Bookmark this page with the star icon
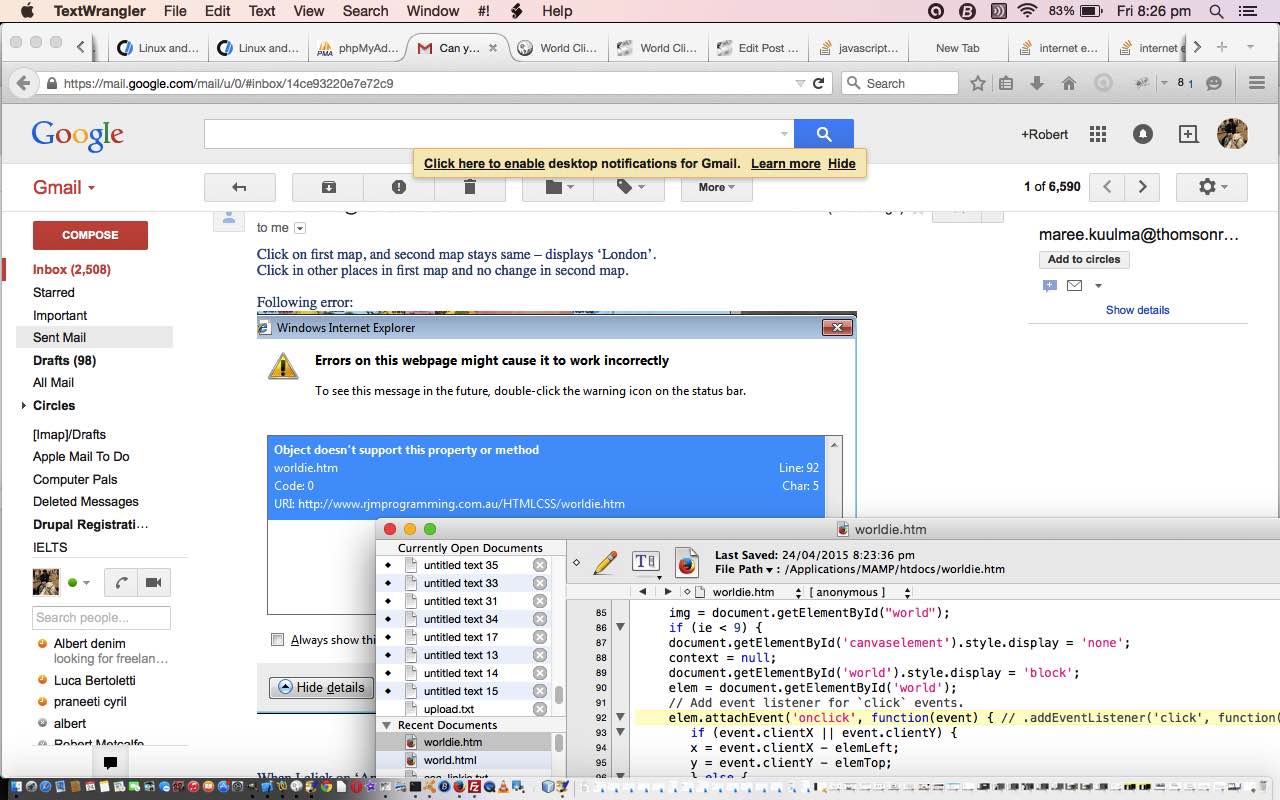The image size is (1280, 800). pyautogui.click(x=978, y=84)
